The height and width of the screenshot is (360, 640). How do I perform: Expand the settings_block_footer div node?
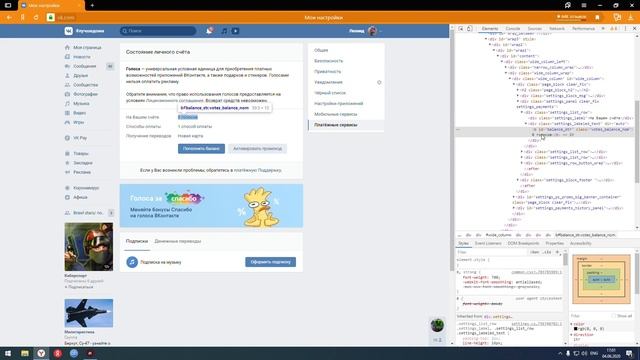click(x=518, y=180)
